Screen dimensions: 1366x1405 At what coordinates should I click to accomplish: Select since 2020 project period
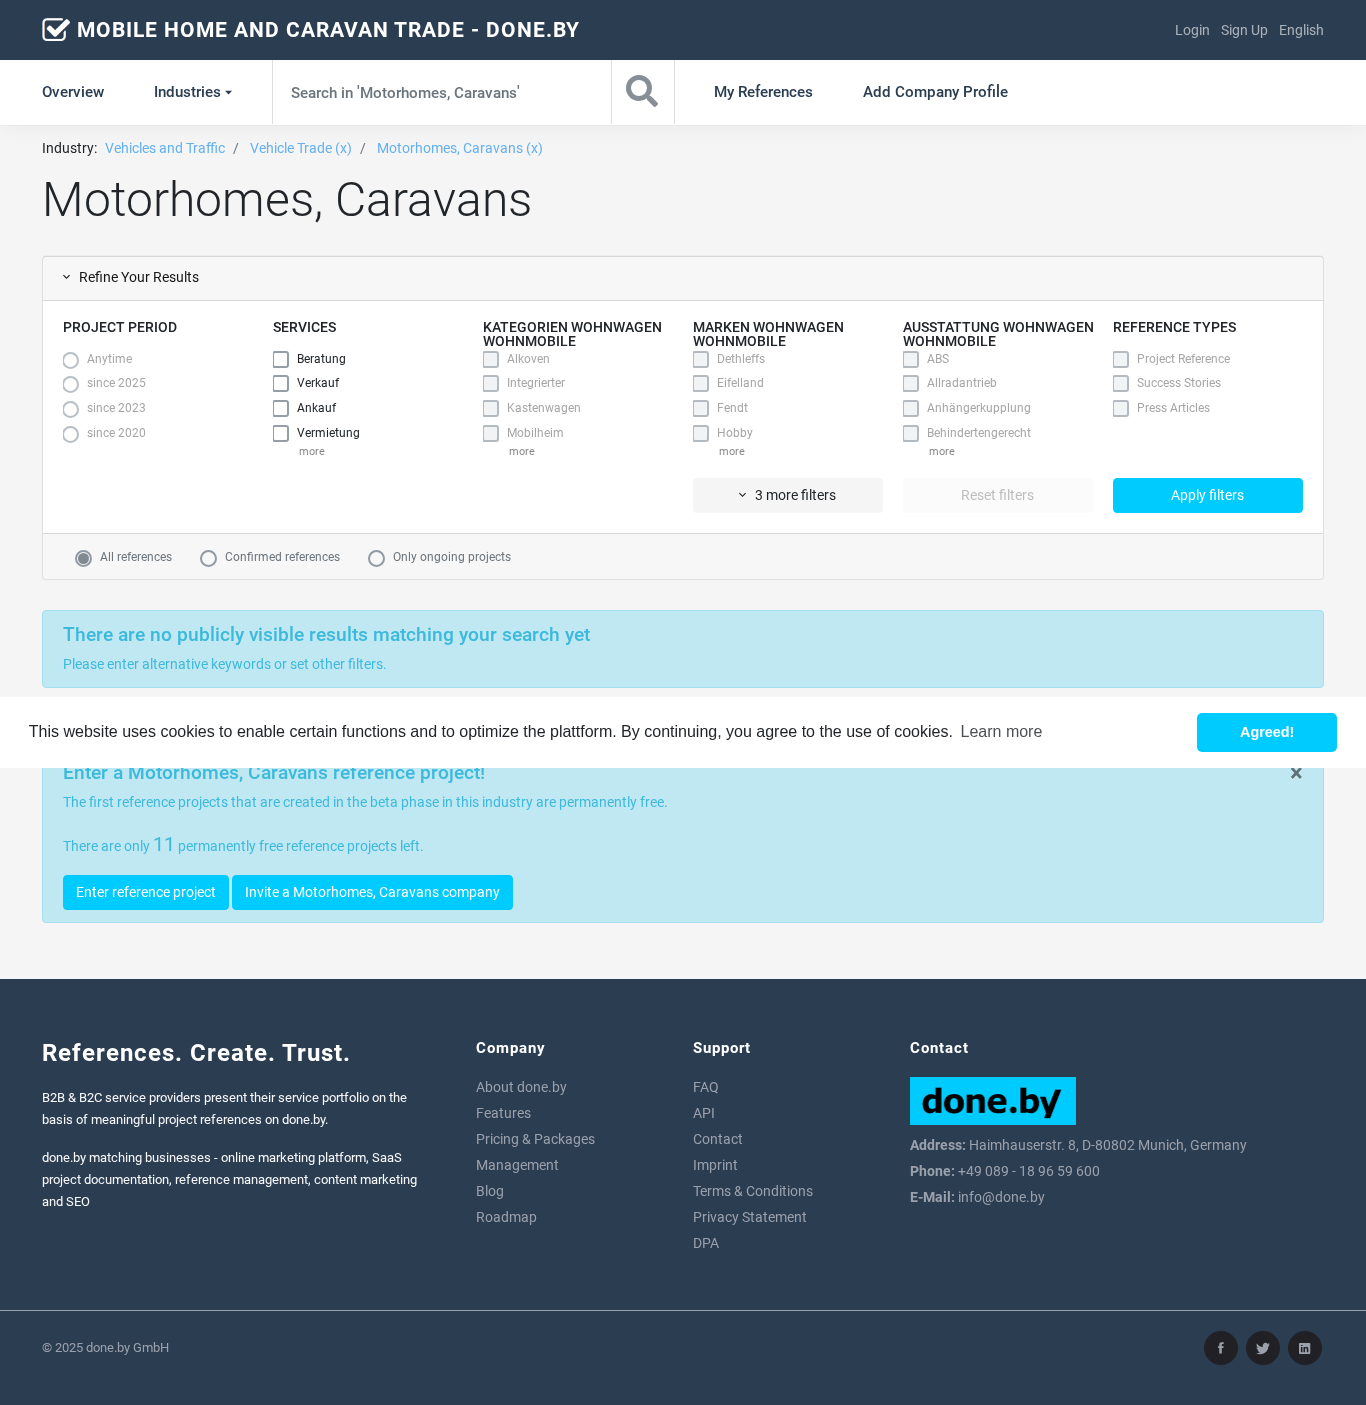click(x=71, y=434)
